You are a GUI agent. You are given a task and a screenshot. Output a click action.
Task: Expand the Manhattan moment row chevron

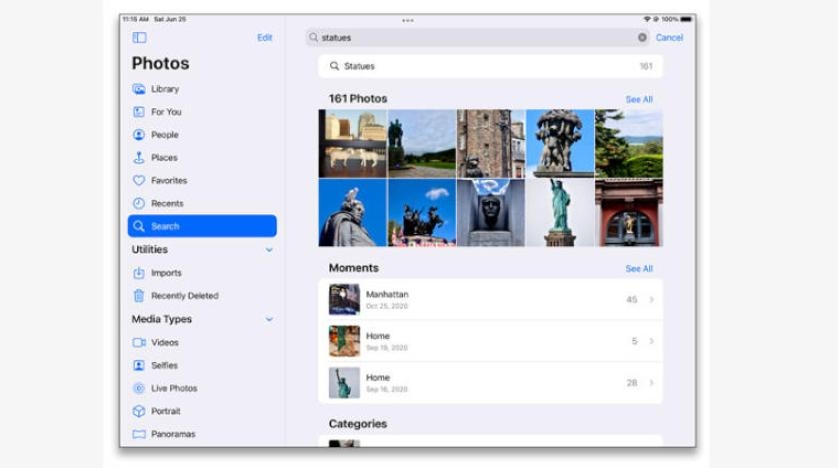(651, 300)
